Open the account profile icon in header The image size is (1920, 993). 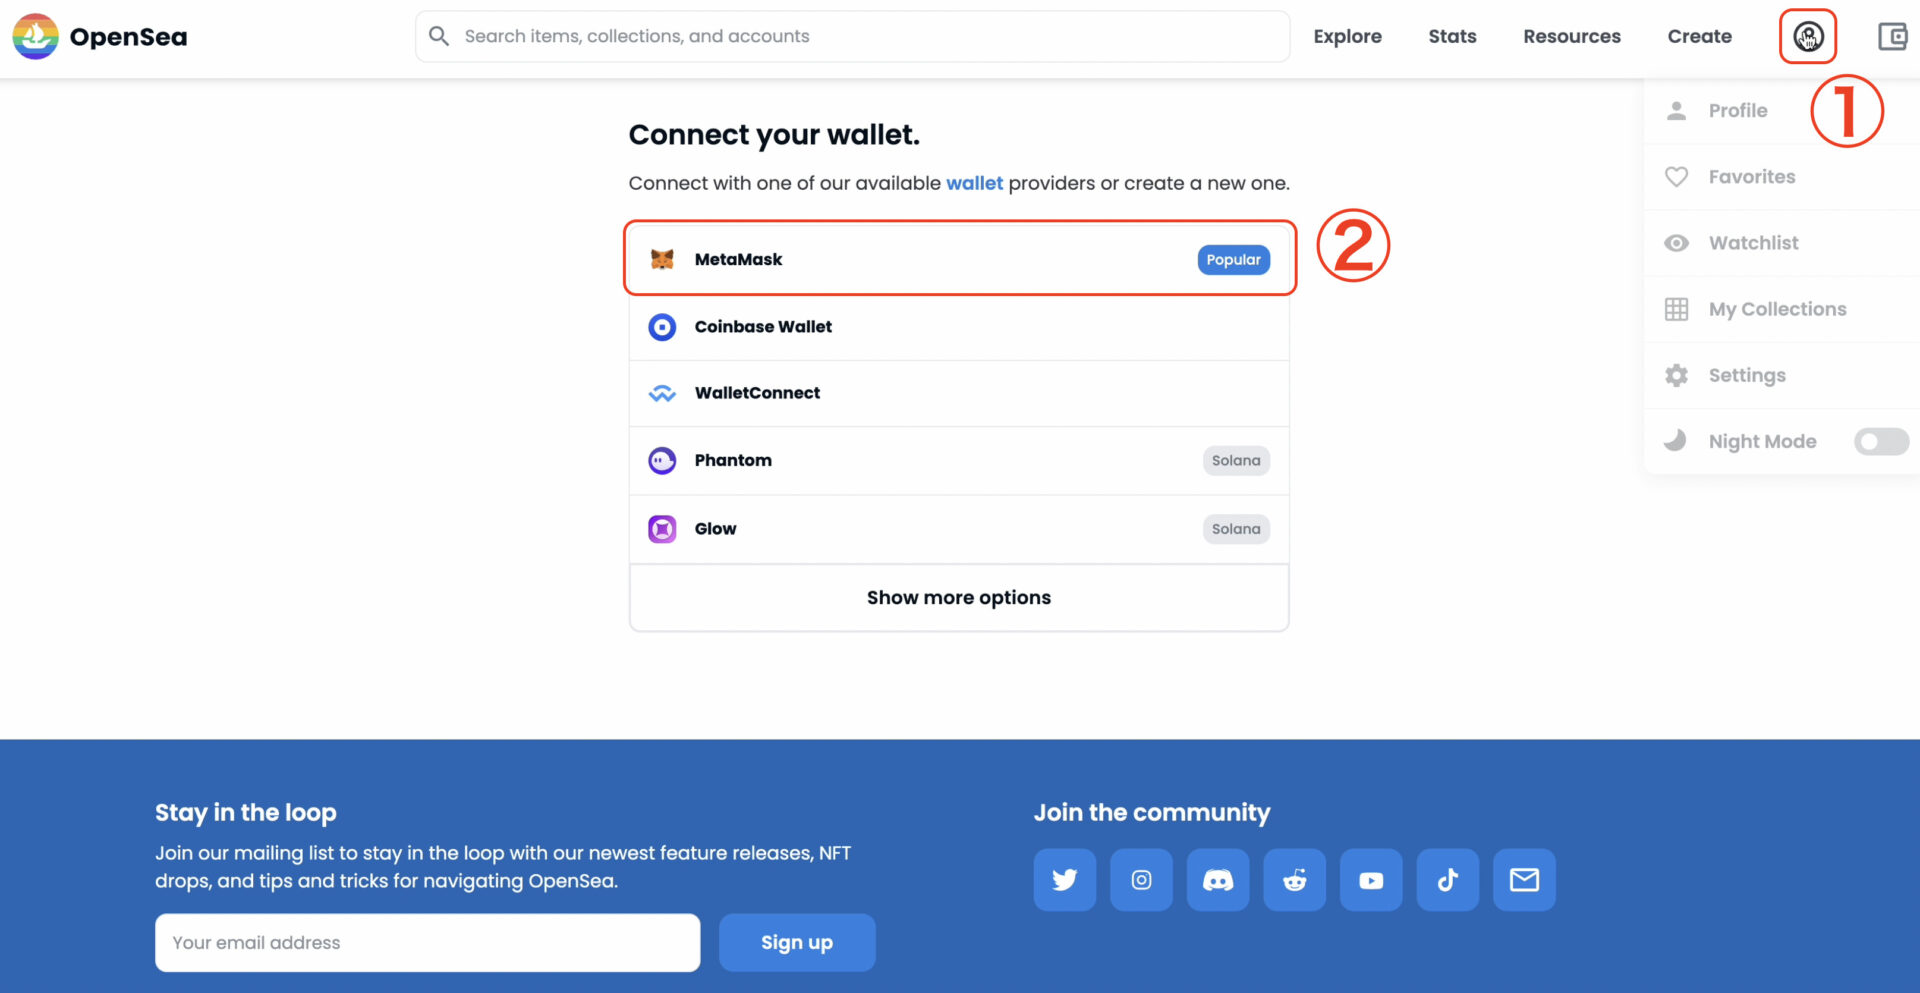tap(1808, 37)
